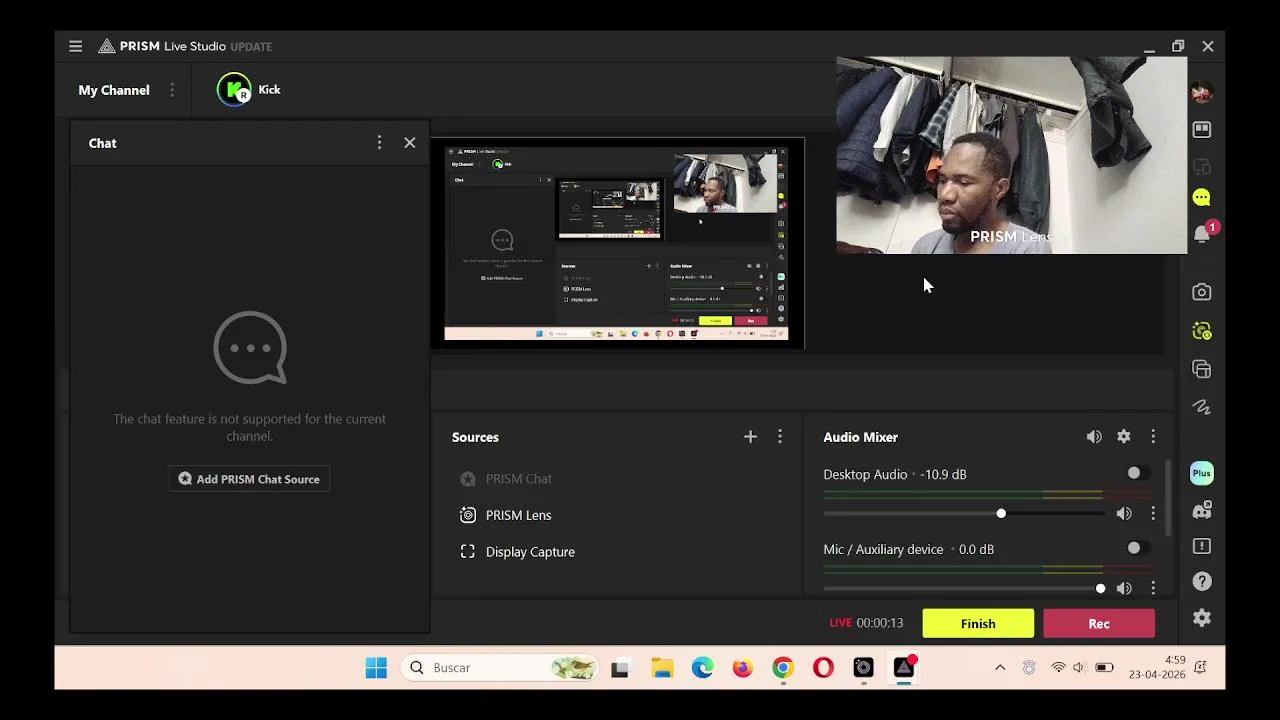Open notifications bell with badge

1203,233
